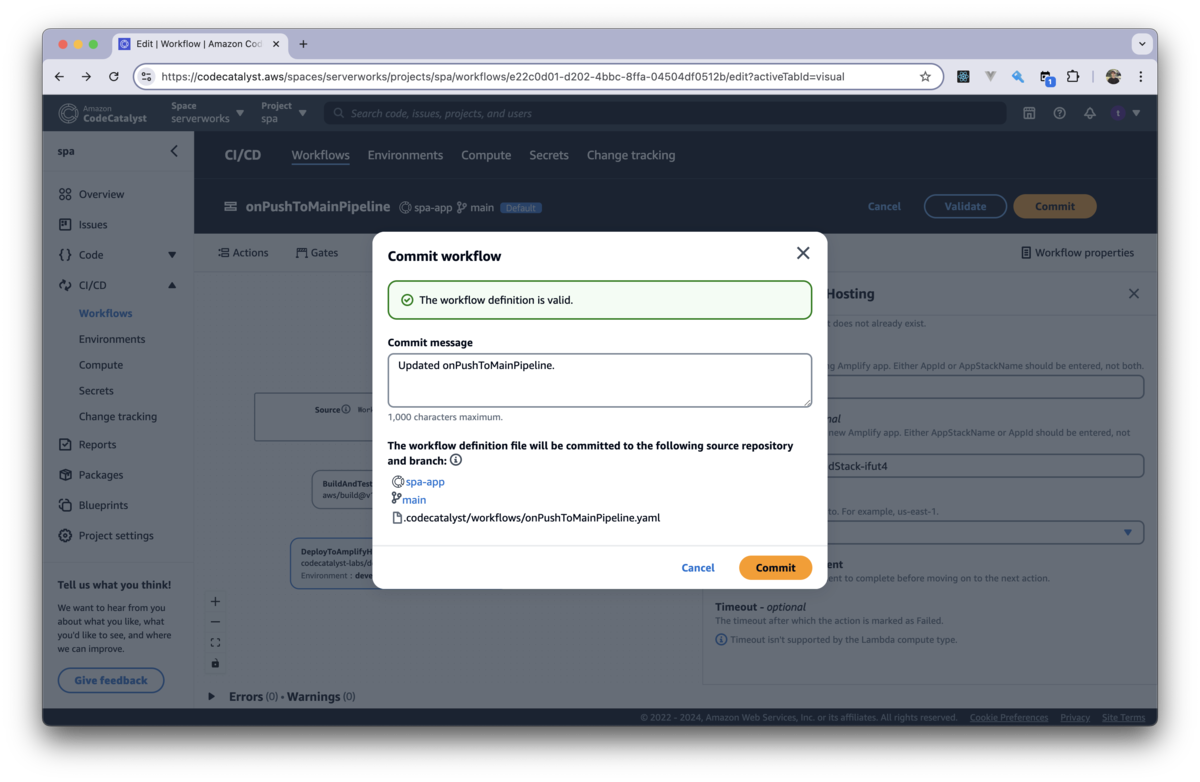Click Cancel in the workflow editor header
This screenshot has height=782, width=1200.
(x=884, y=206)
